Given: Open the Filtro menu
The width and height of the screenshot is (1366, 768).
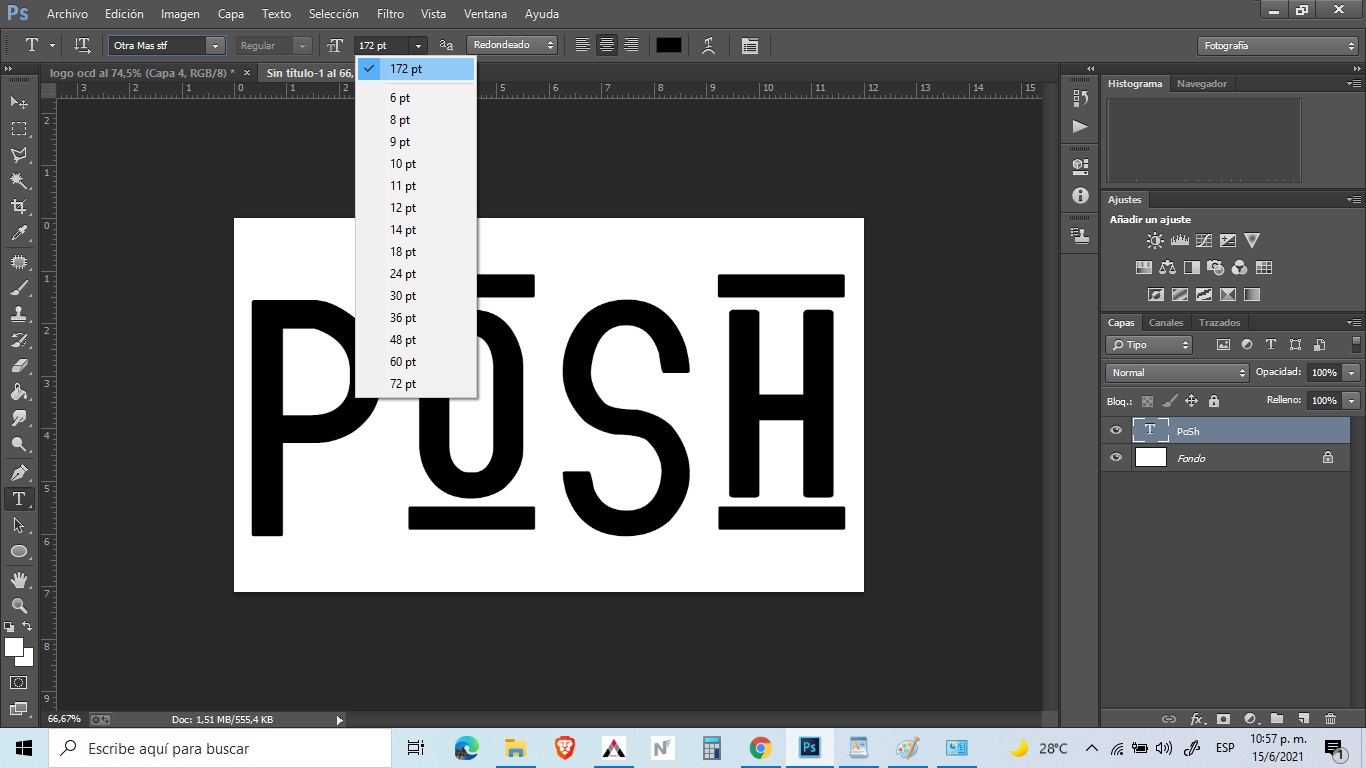Looking at the screenshot, I should tap(390, 14).
